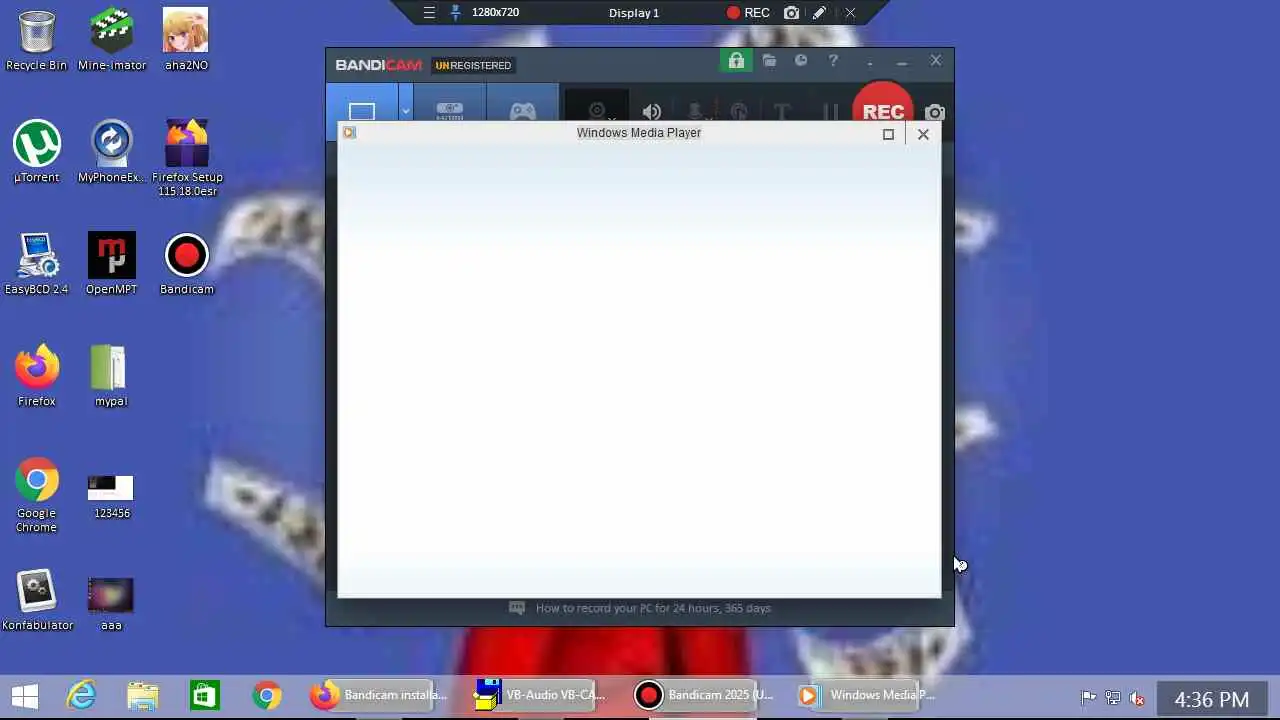
Task: Open 'How to record your PC' tip link
Action: click(653, 608)
